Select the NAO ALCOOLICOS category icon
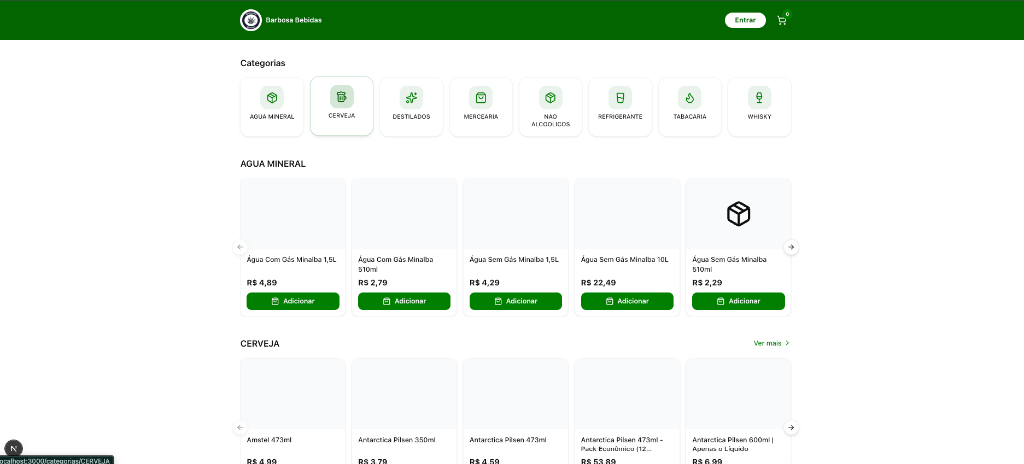This screenshot has height=464, width=1024. click(551, 97)
